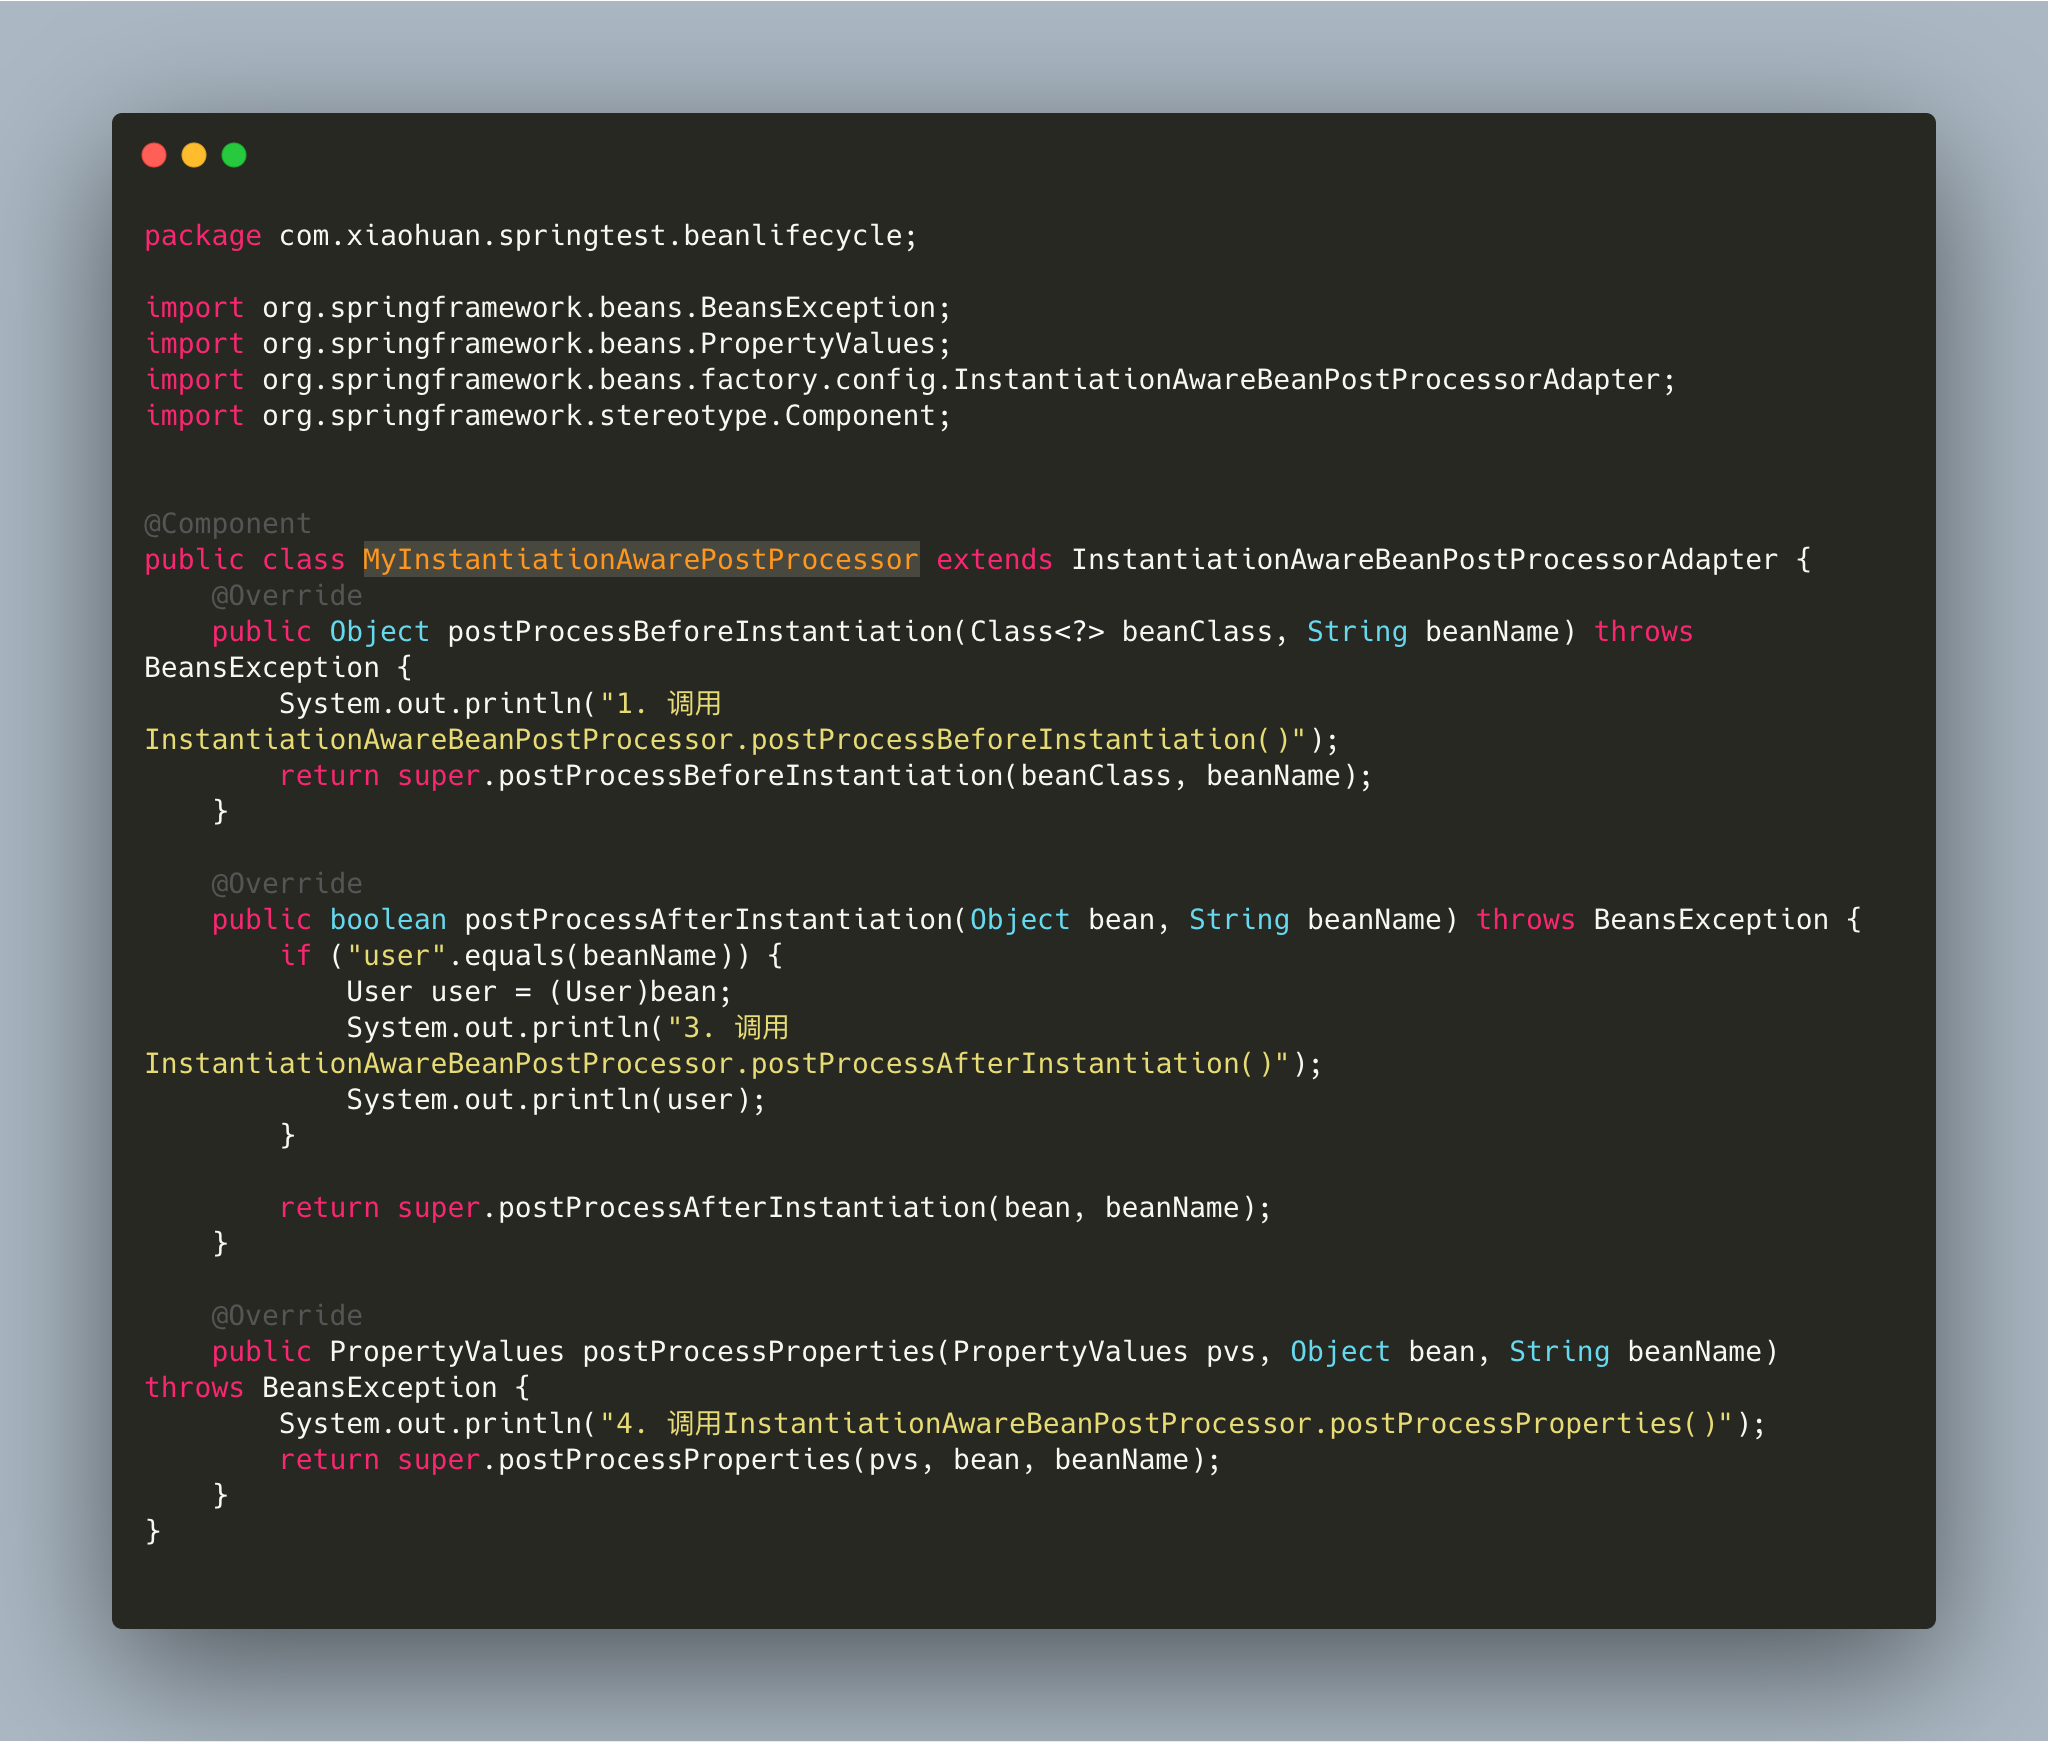This screenshot has height=1742, width=2048.
Task: Click "postProcessAfterInstantiation(Object" in method declaration
Action: click(x=767, y=920)
